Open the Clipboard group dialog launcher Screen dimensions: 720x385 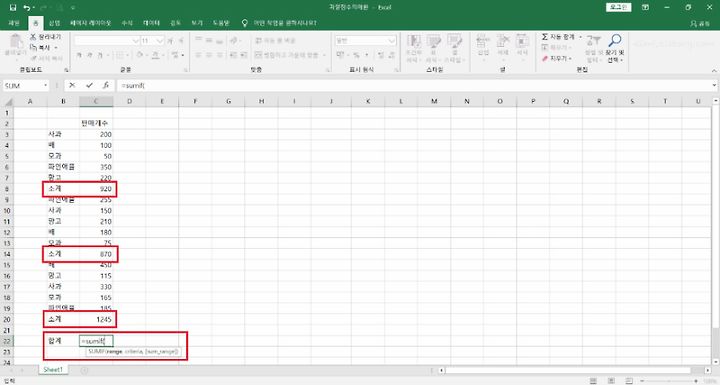tap(67, 70)
